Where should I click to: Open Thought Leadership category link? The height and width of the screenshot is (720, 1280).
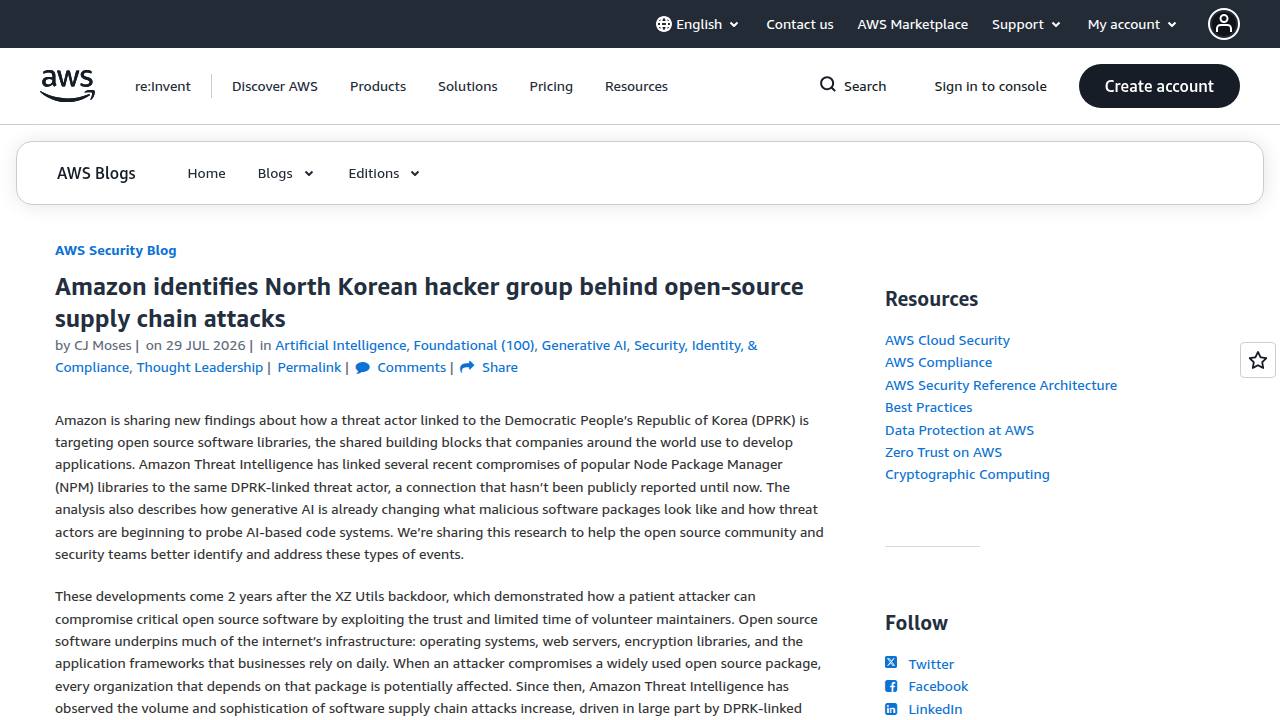(x=199, y=367)
